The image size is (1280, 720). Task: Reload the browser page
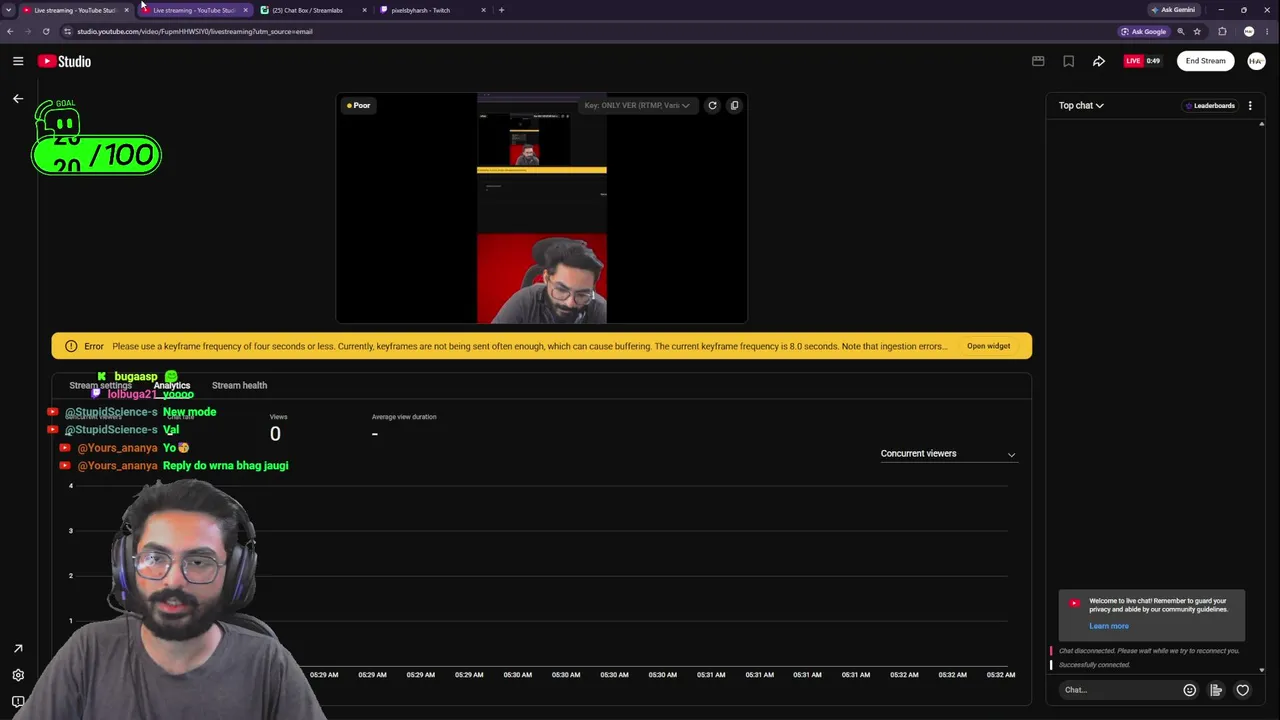(x=46, y=31)
